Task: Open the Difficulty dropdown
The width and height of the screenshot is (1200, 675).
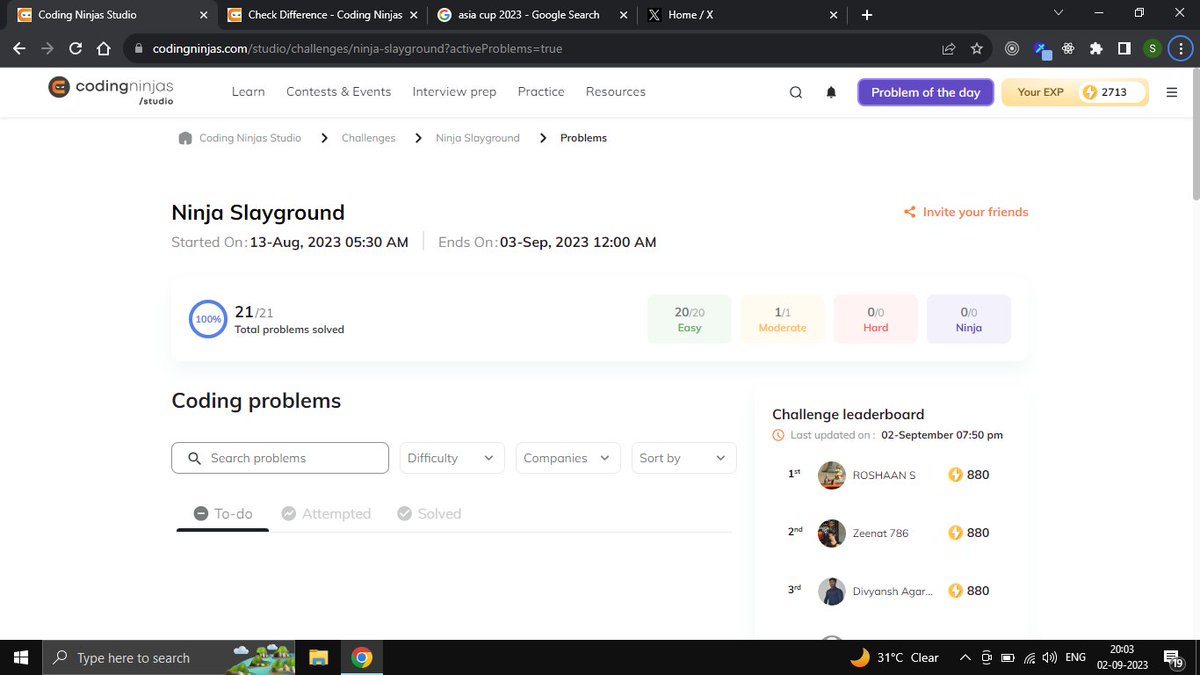Action: pos(452,458)
